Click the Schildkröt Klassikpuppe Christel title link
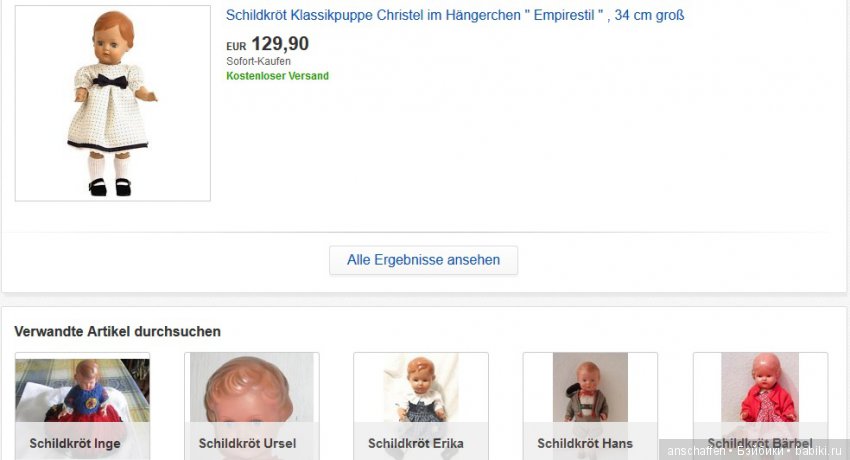This screenshot has height=460, width=850. 455,16
